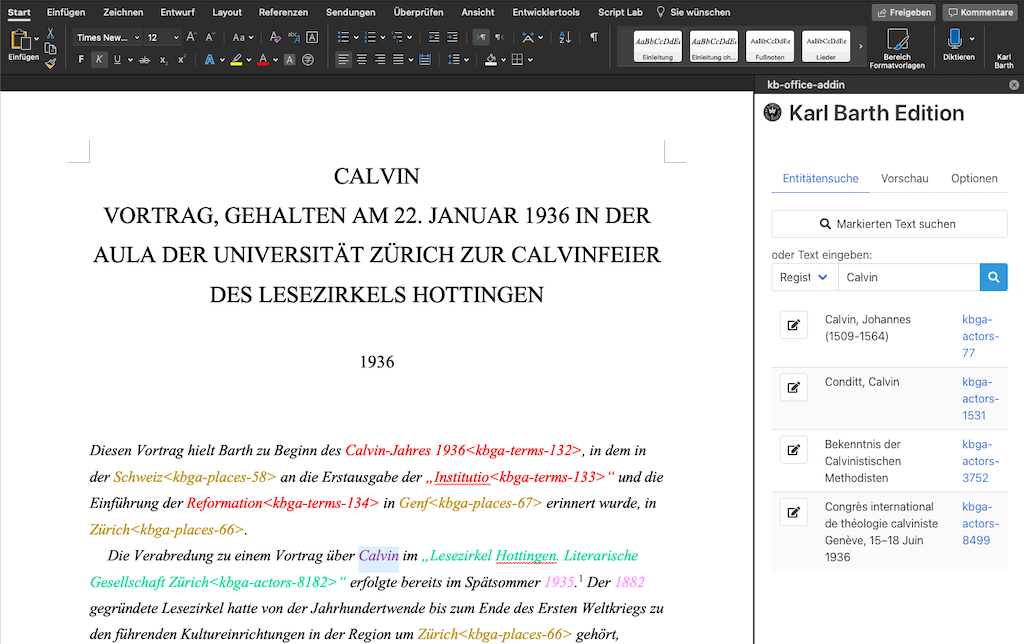Click the Einfügen paste icon
This screenshot has height=644, width=1024.
pos(22,41)
